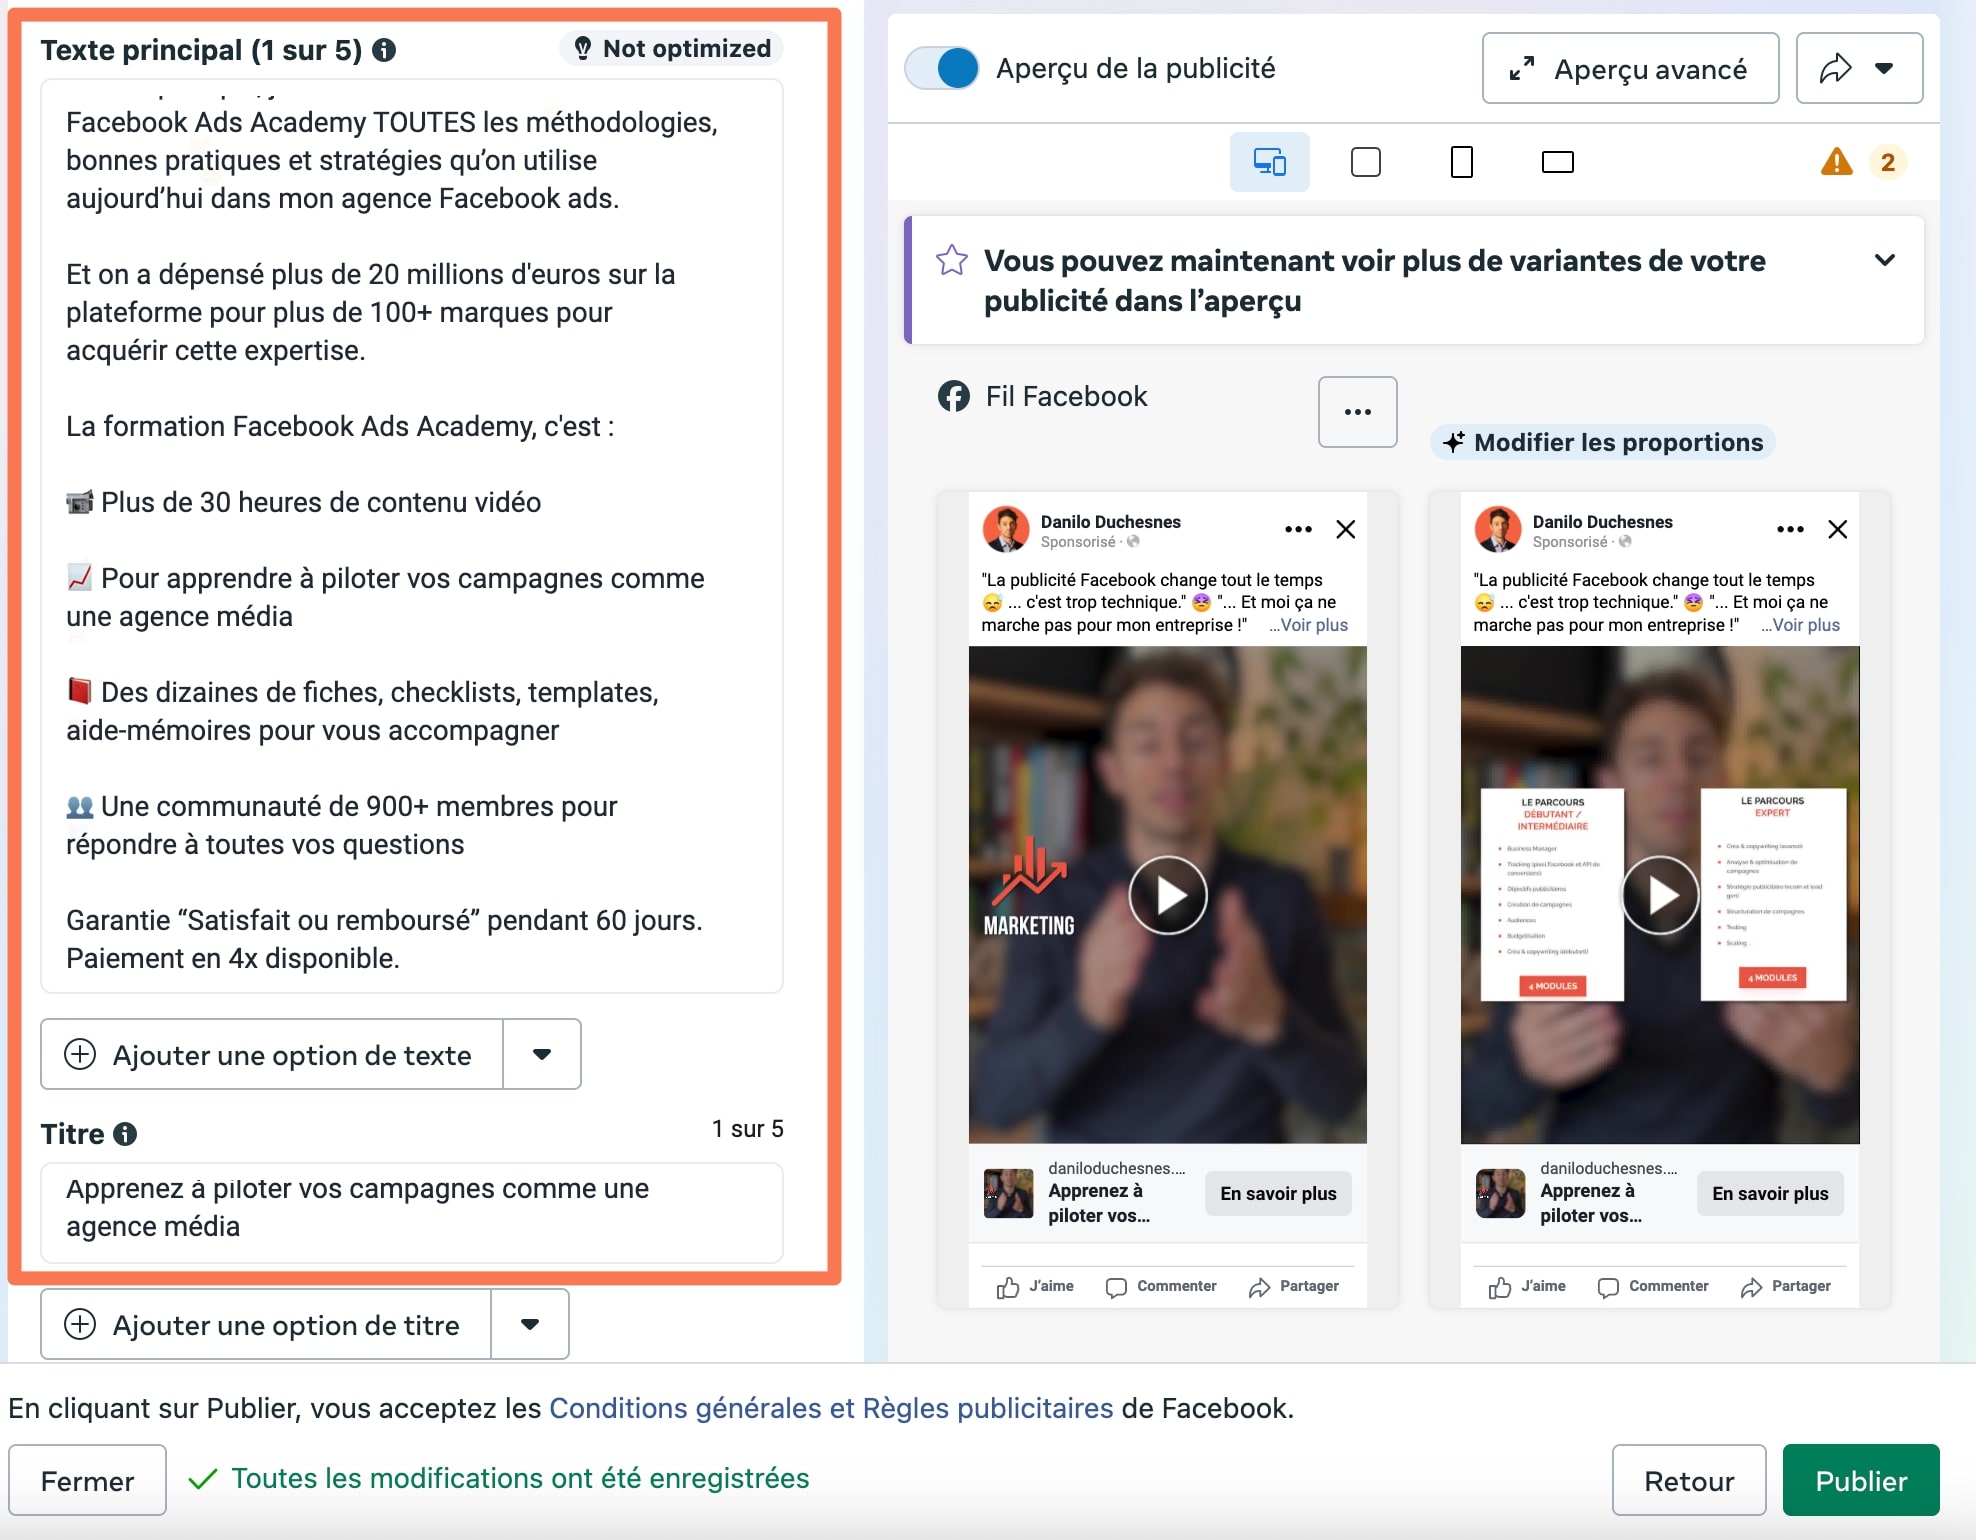Click plus icon in Ajouter une option de texte
The height and width of the screenshot is (1540, 1976).
point(80,1054)
